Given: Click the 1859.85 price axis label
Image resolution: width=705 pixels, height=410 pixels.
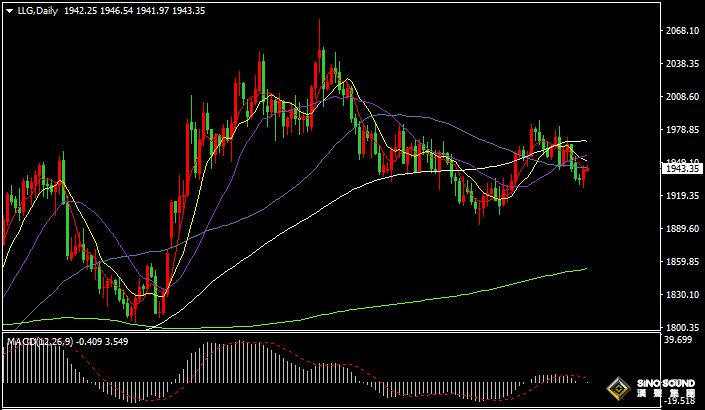Looking at the screenshot, I should tap(682, 262).
